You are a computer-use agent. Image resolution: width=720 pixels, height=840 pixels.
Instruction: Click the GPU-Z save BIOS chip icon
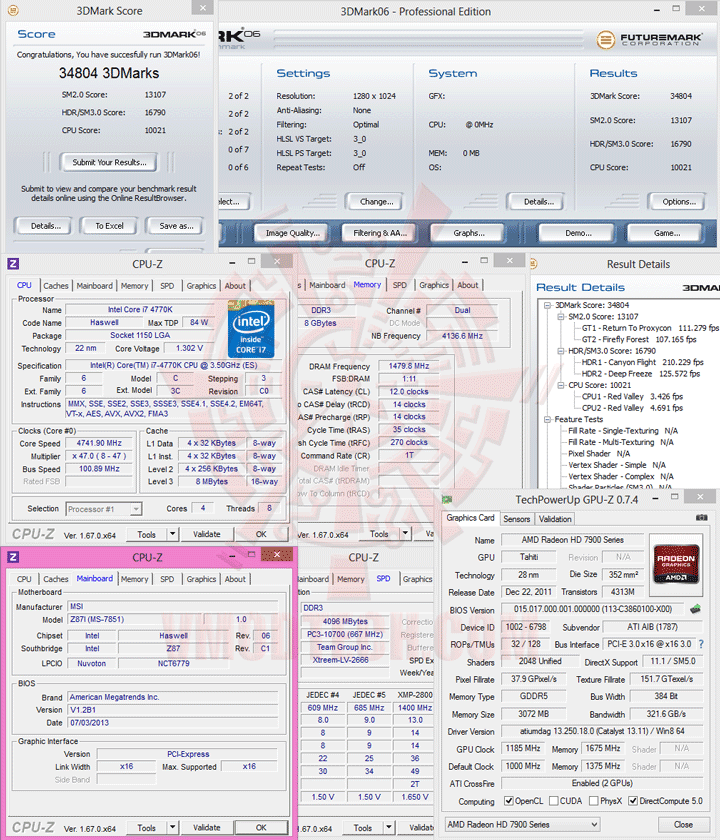[695, 609]
